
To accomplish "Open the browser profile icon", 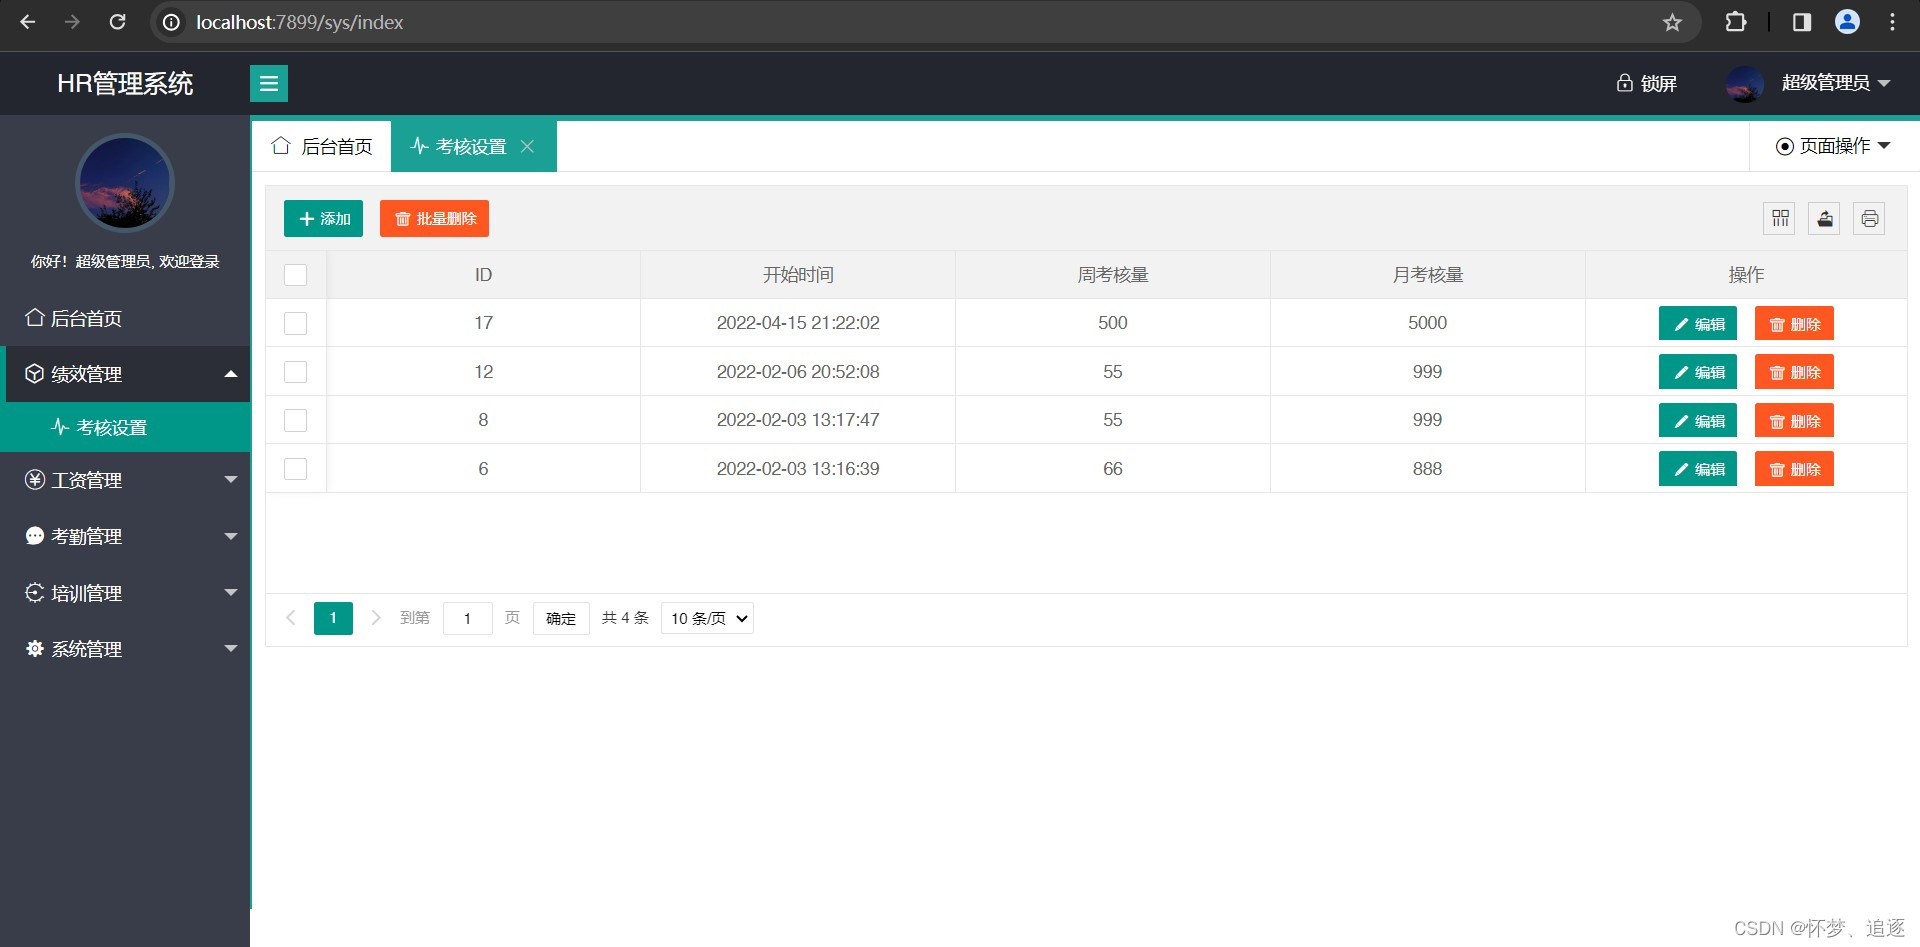I will pos(1847,22).
